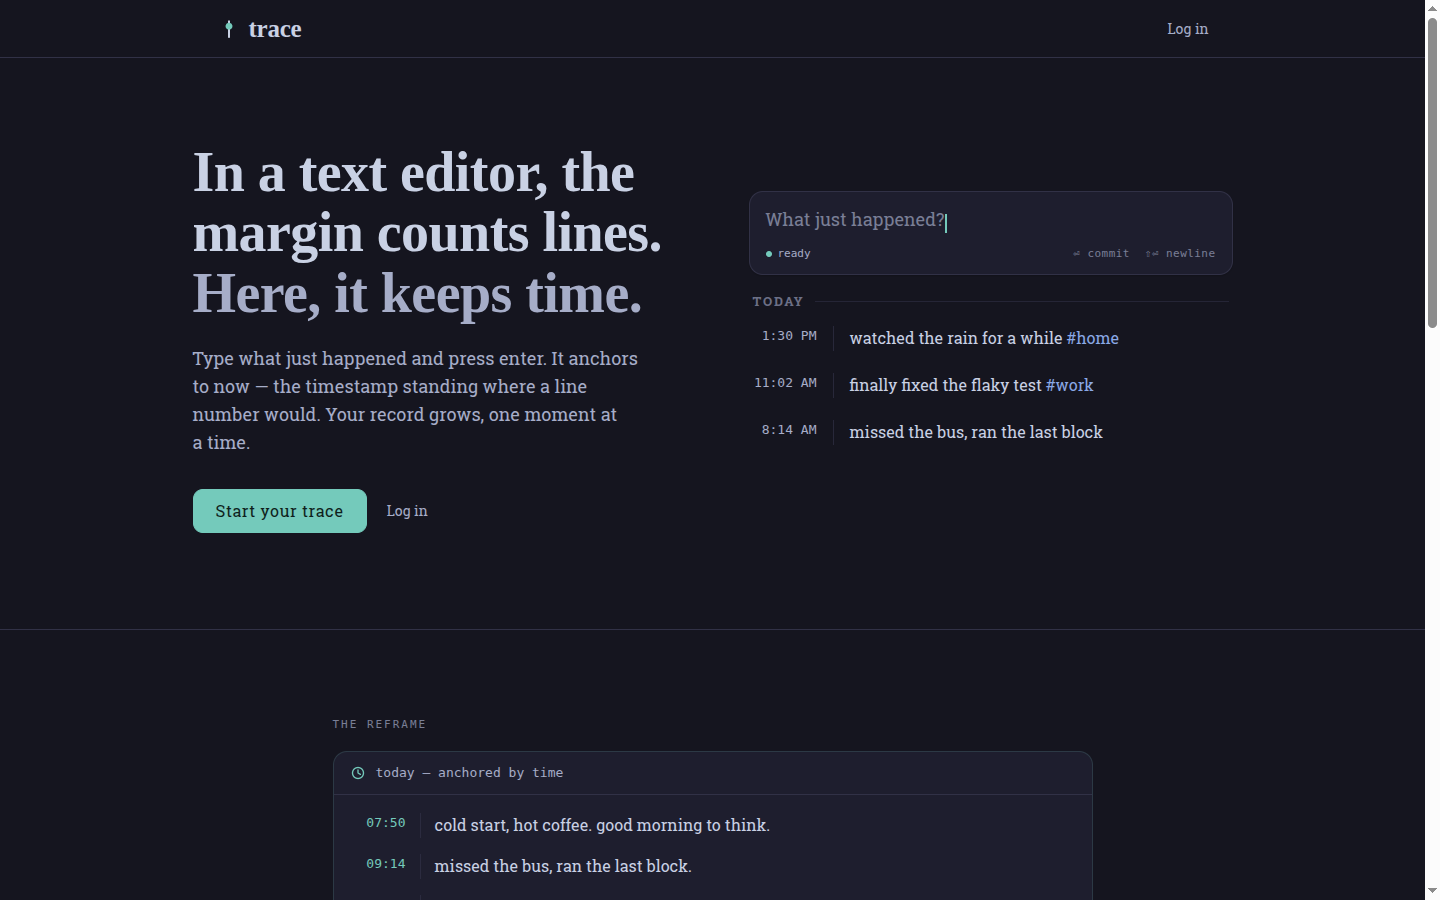Click the TODAY section label

pos(778,302)
